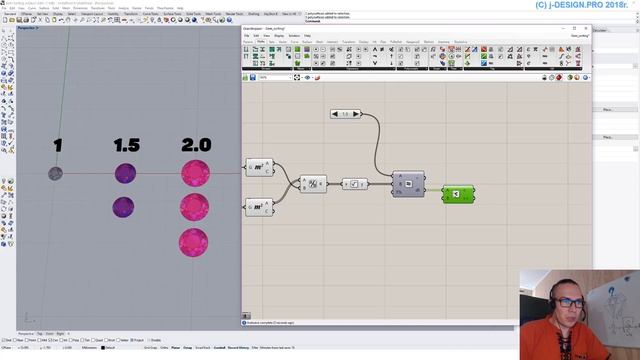Click the lock icon in Grasshopper canvas toolbar

tap(544, 77)
